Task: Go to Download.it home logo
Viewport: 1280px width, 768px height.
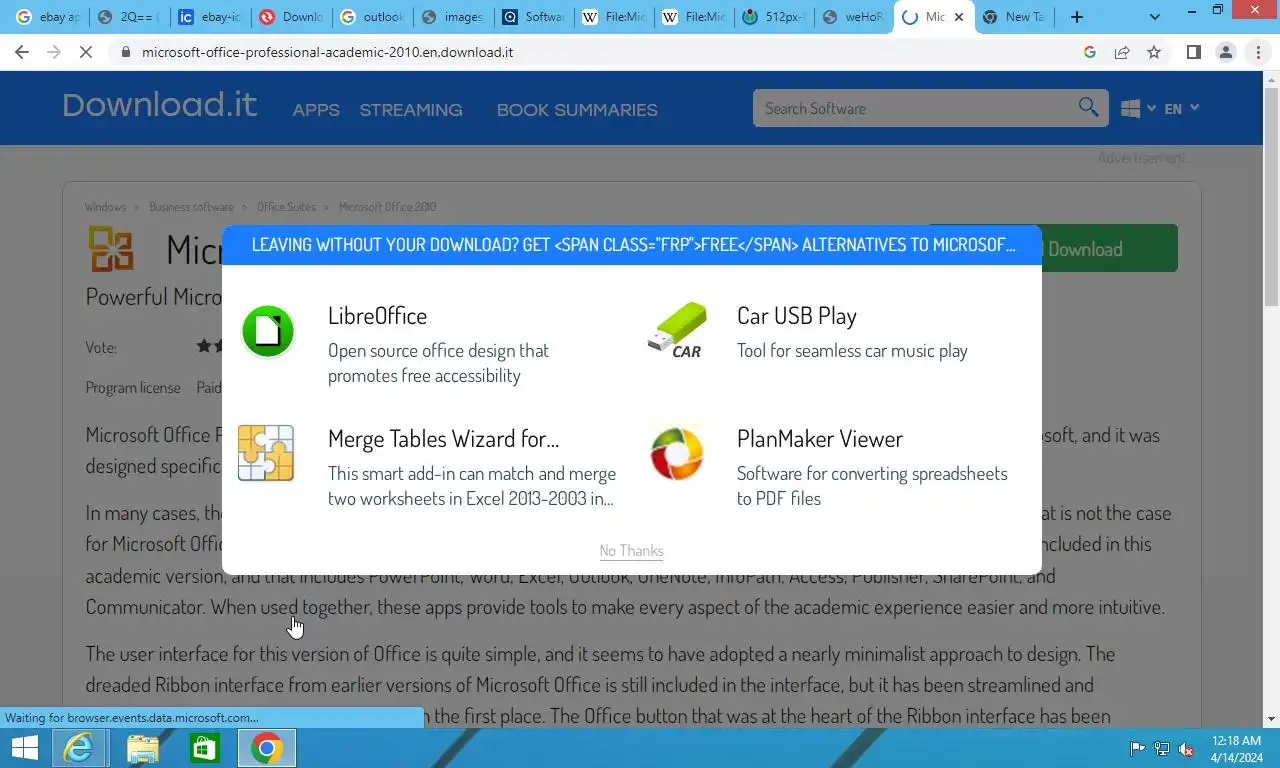Action: pos(160,105)
